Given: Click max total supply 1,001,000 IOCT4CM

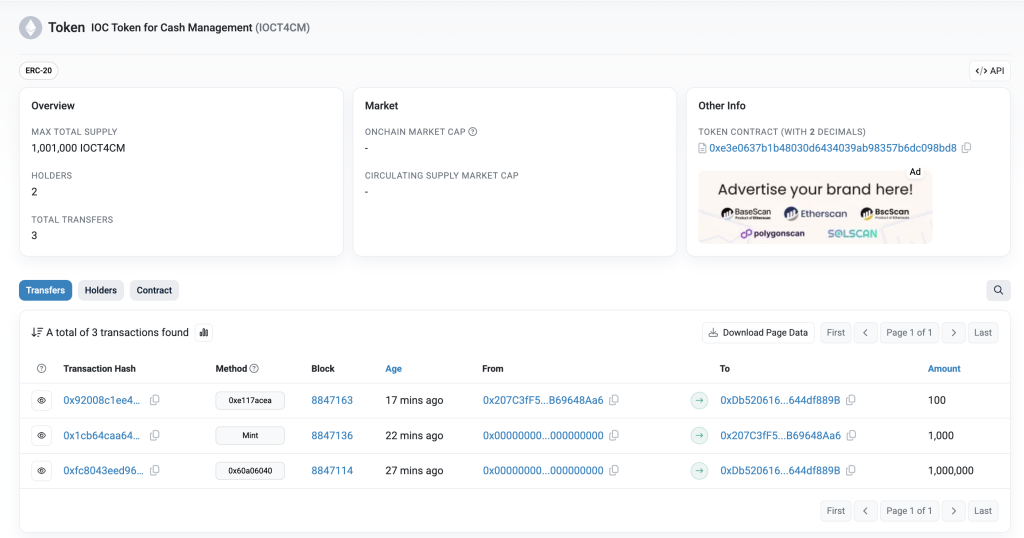Looking at the screenshot, I should [78, 148].
